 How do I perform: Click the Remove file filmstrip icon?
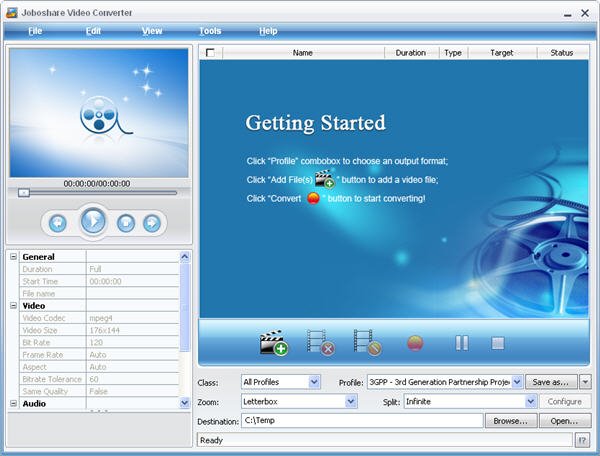click(x=321, y=343)
